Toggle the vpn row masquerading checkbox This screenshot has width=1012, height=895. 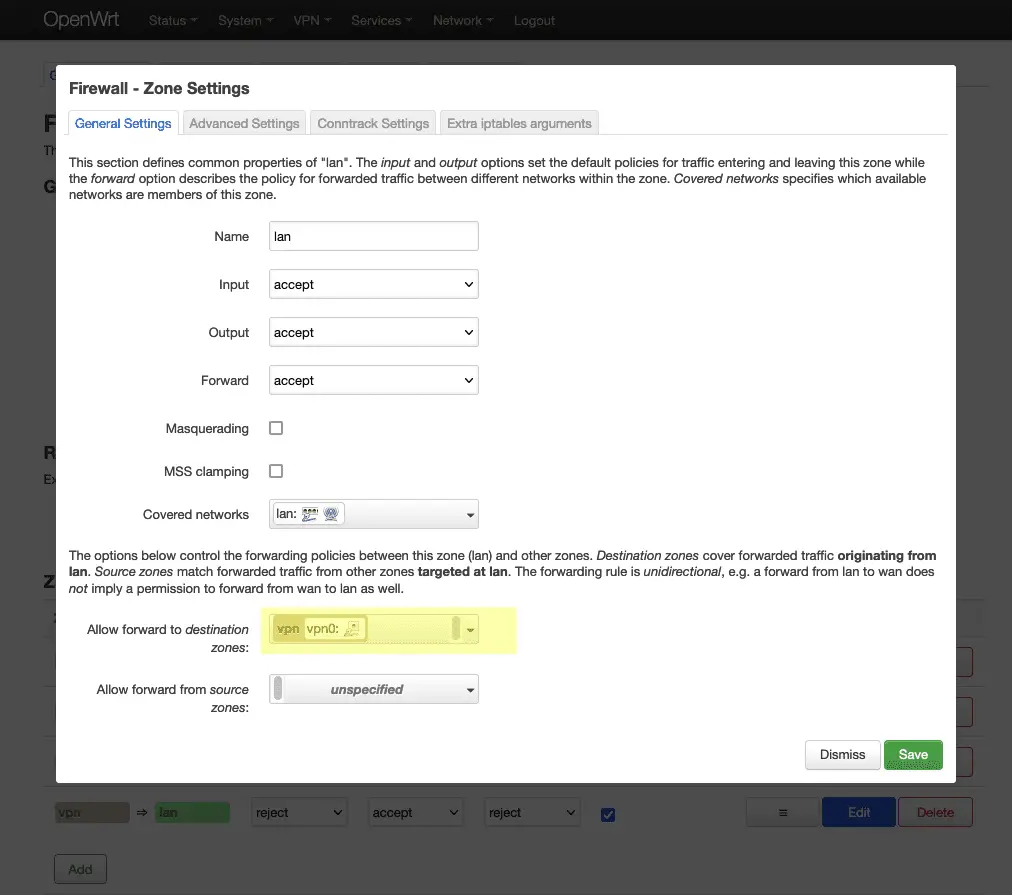(608, 814)
